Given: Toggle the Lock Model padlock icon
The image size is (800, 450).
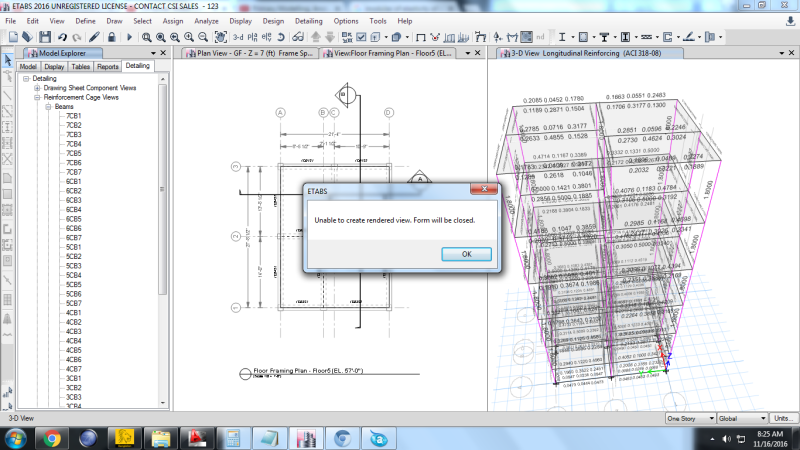Looking at the screenshot, I should click(x=111, y=37).
